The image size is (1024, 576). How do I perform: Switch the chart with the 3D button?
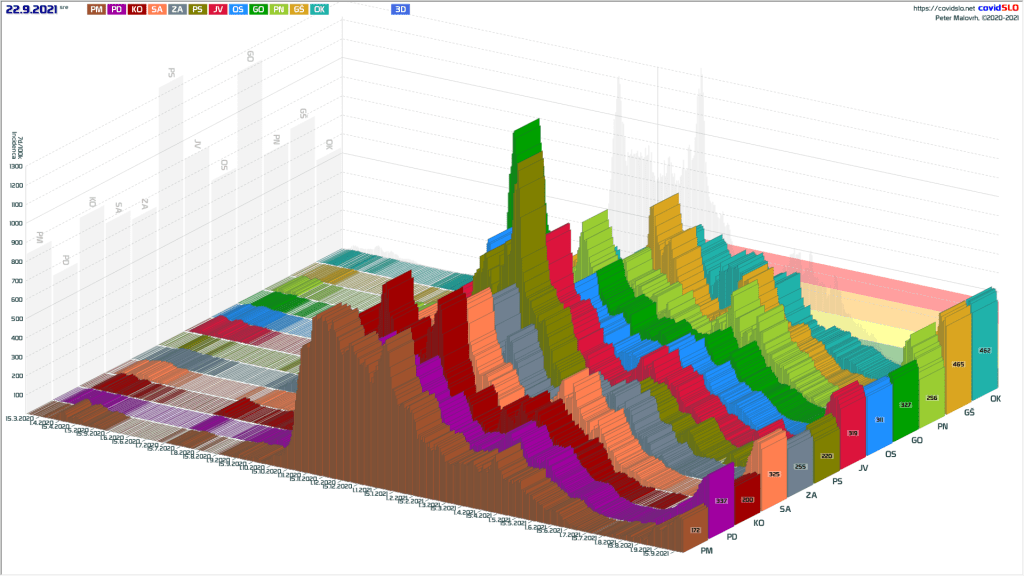400,9
